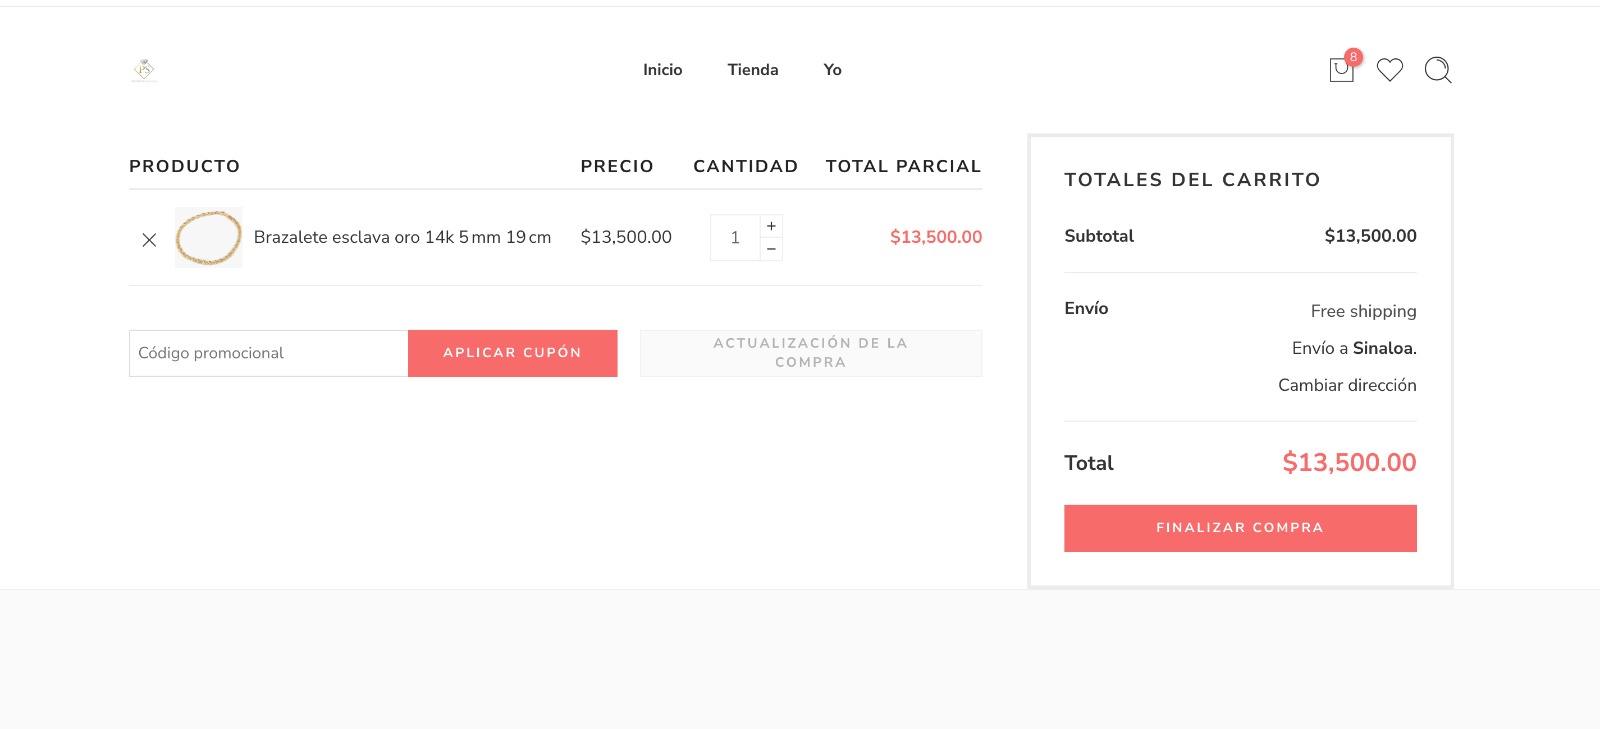Screen dimensions: 1600x729
Task: Click the jewelry store logo
Action: (143, 70)
